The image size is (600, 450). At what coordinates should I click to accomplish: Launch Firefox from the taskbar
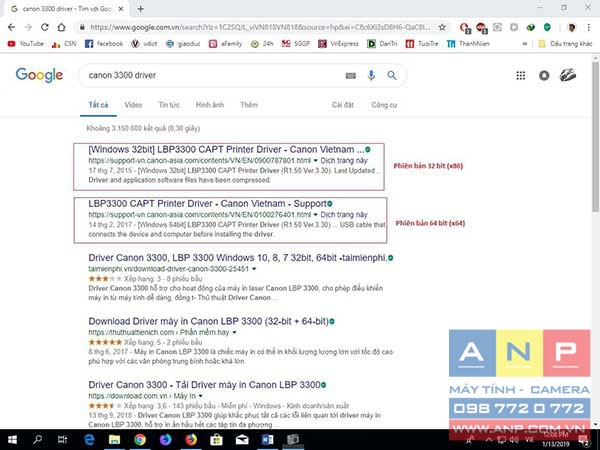191,440
